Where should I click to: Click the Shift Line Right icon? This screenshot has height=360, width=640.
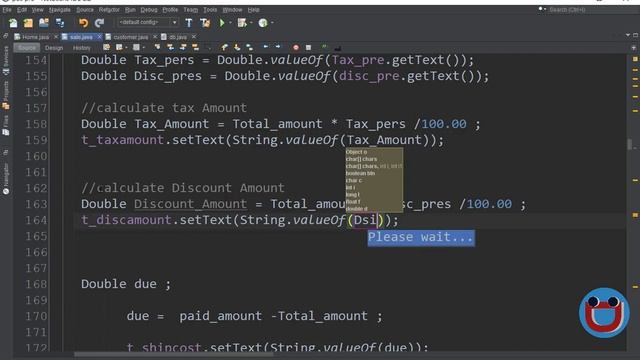coord(278,47)
